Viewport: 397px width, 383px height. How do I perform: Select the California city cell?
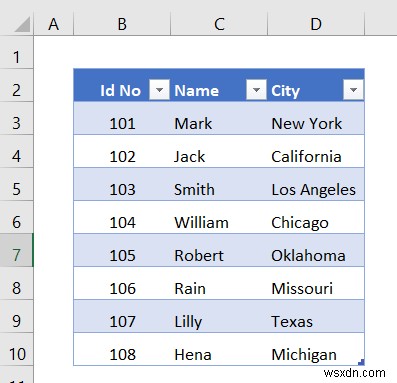[316, 151]
